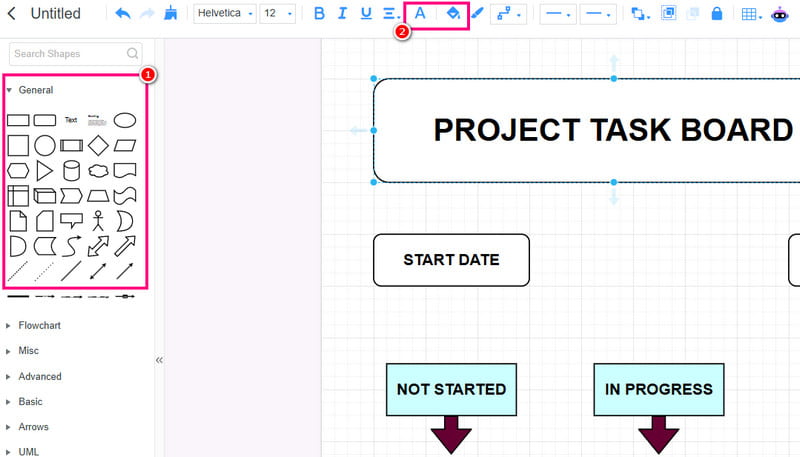
Task: Select the IN PROGRESS box
Action: click(x=659, y=390)
